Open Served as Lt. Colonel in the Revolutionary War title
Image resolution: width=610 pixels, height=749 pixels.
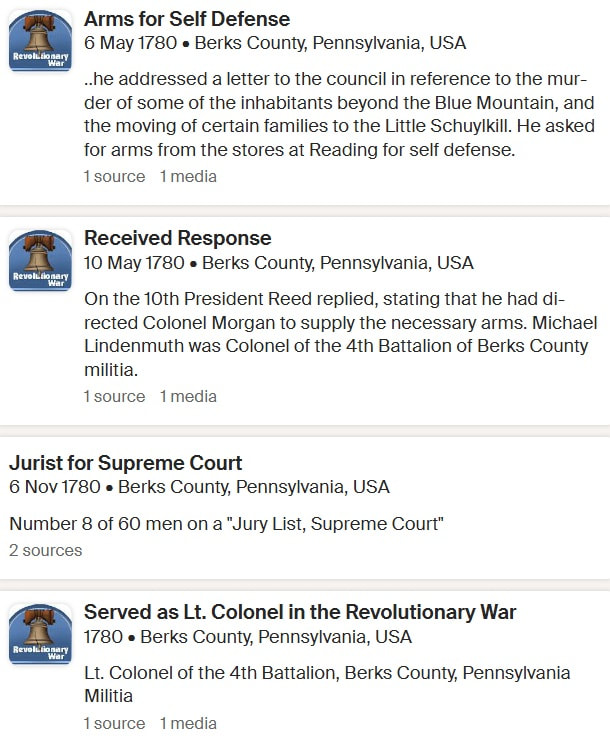click(300, 612)
